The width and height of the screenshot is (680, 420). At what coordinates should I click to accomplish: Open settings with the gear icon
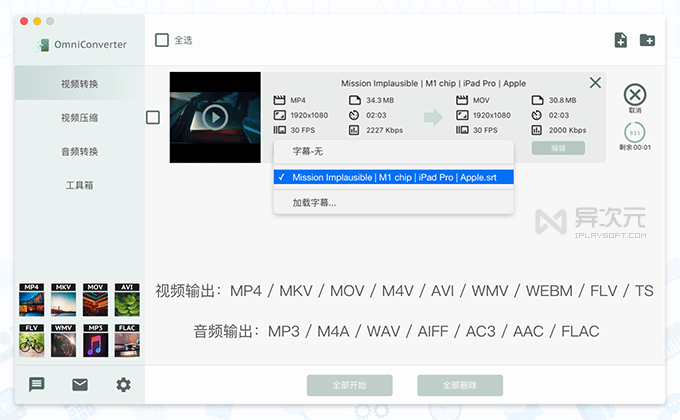click(123, 385)
